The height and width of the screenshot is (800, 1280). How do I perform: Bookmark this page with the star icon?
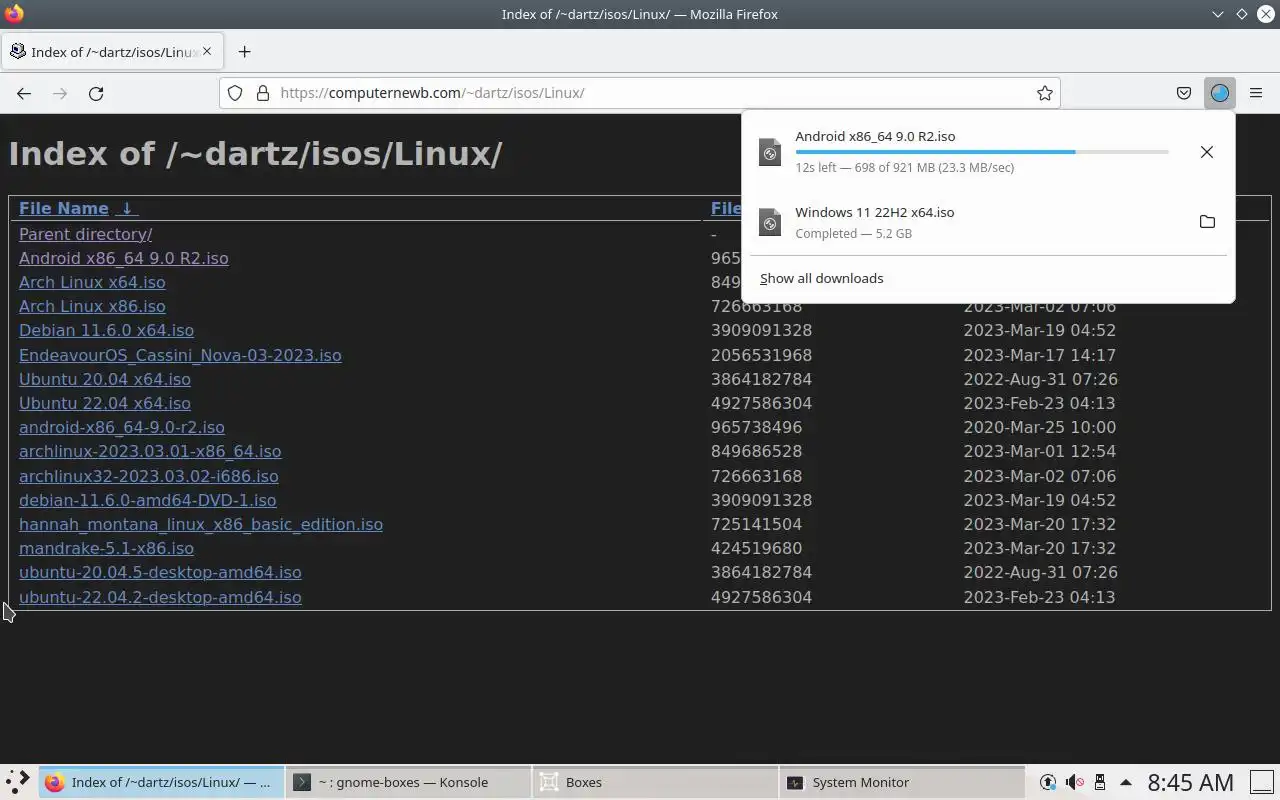pyautogui.click(x=1045, y=93)
